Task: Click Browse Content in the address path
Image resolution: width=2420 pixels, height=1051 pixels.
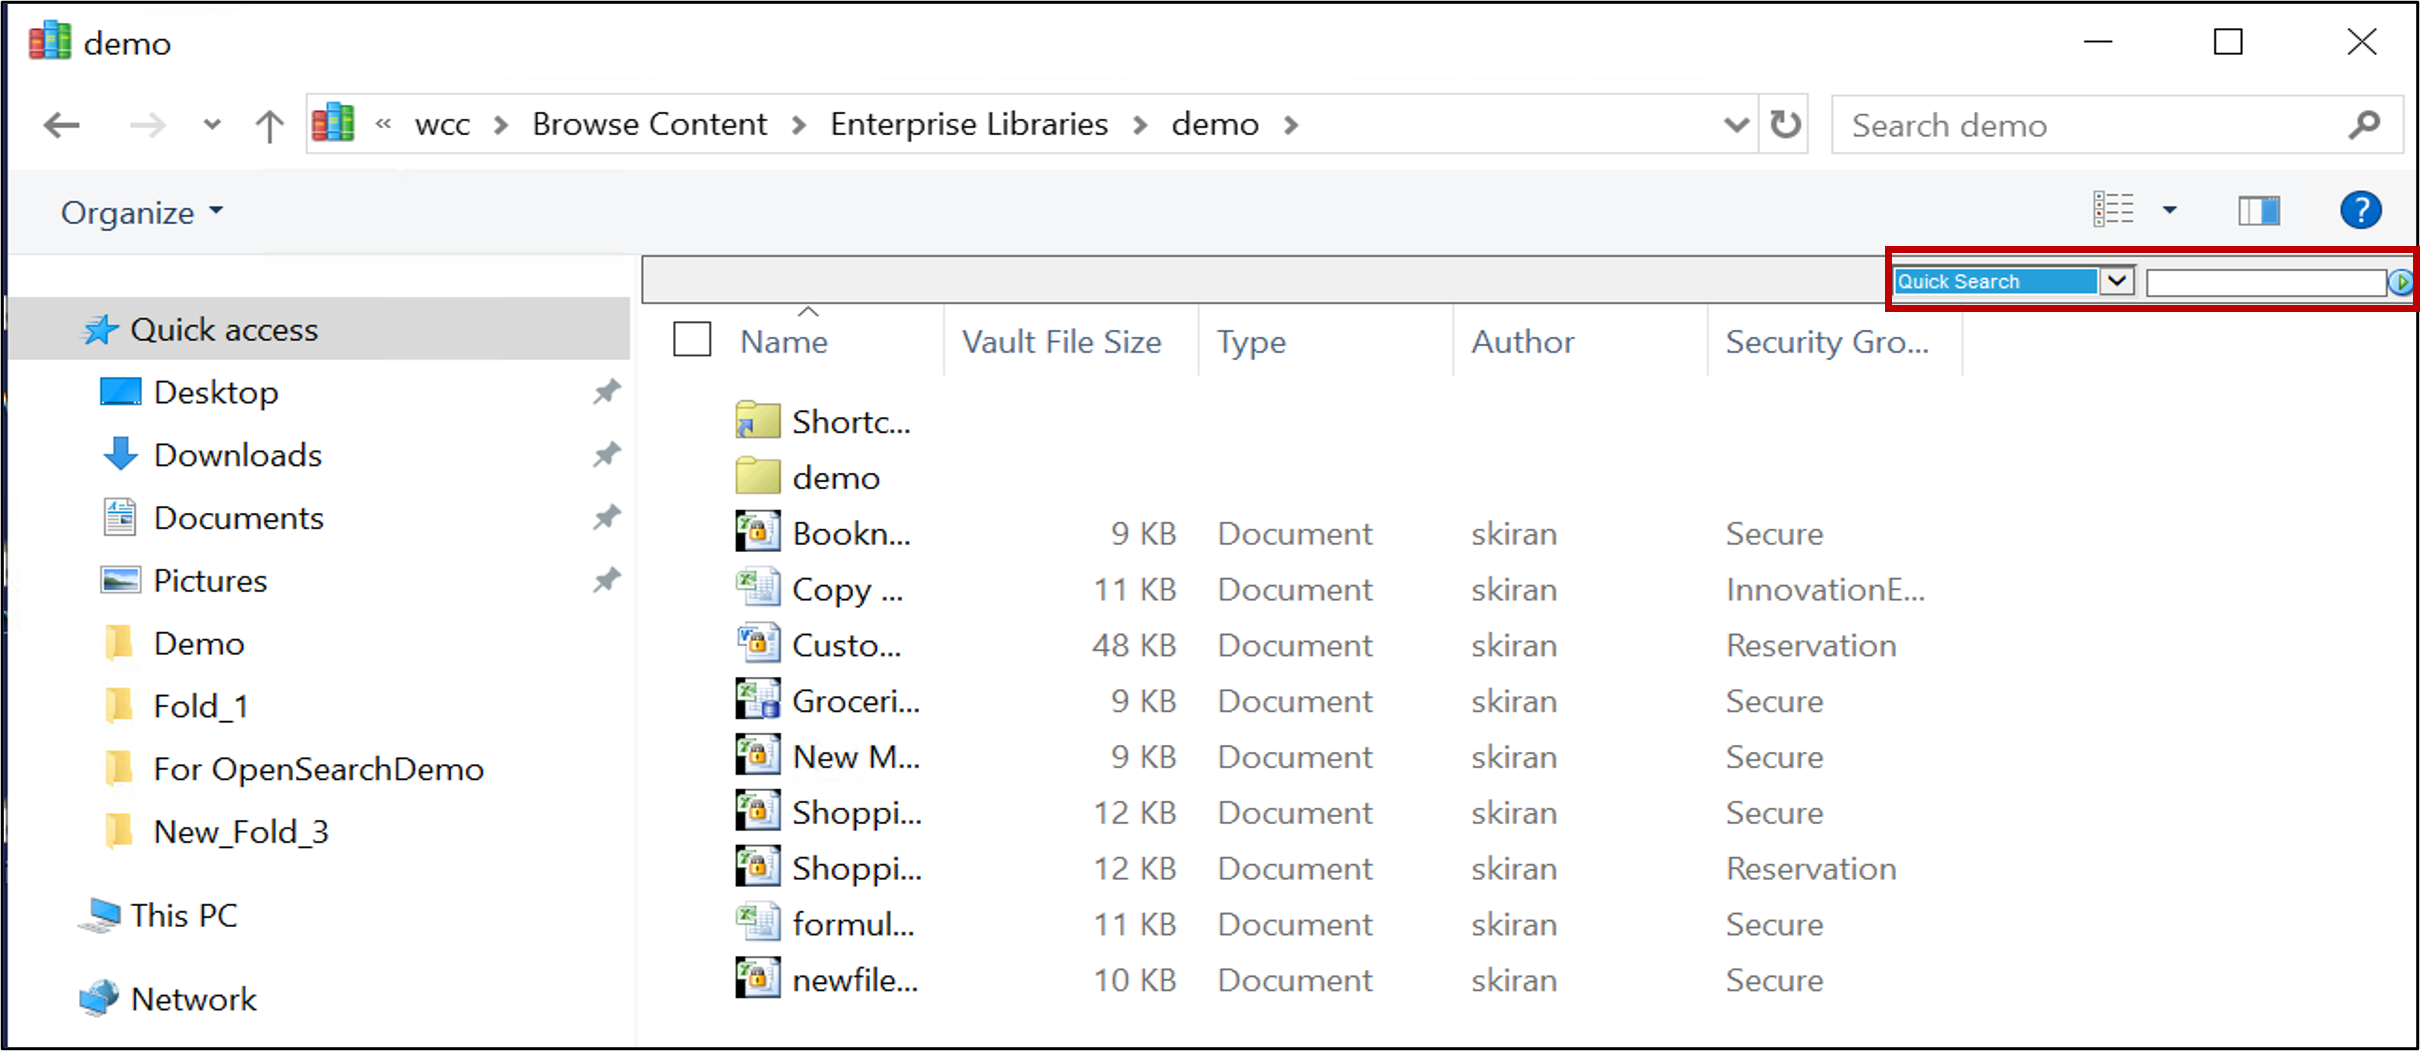Action: pos(649,125)
